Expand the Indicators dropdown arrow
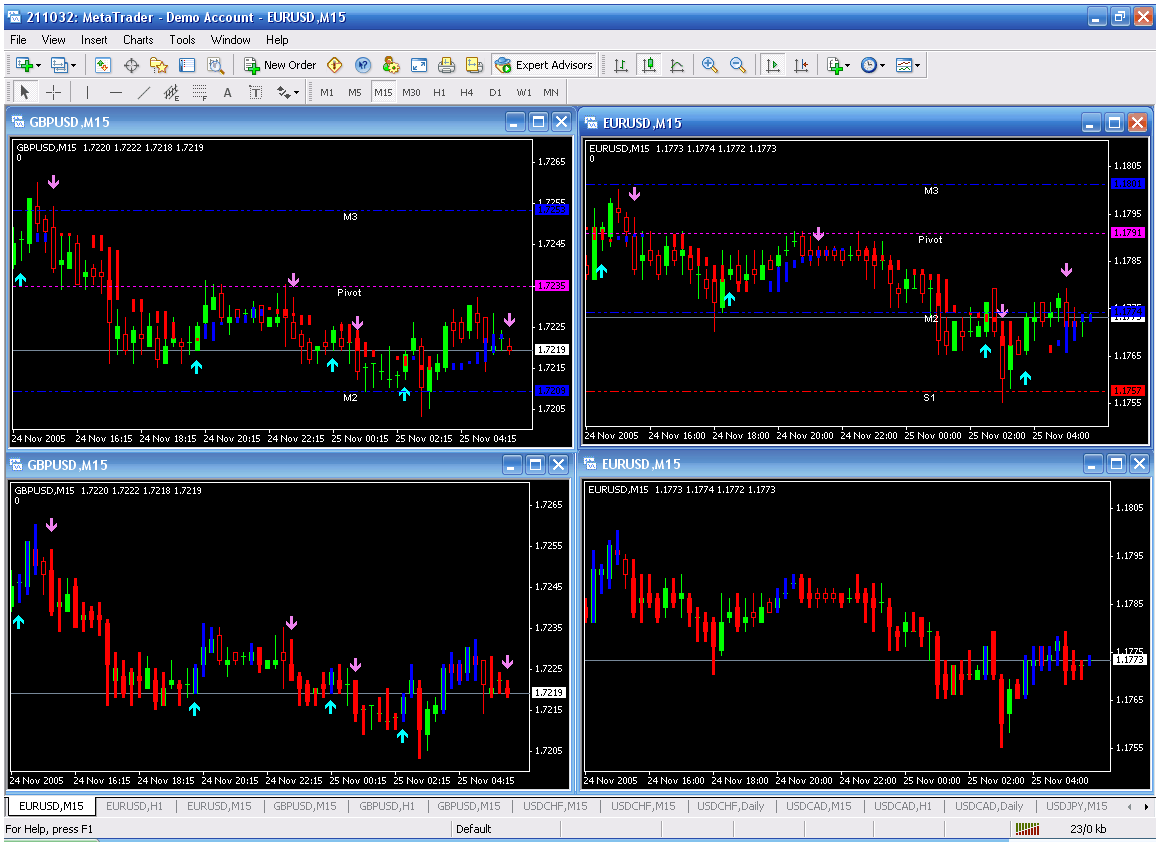 [848, 66]
